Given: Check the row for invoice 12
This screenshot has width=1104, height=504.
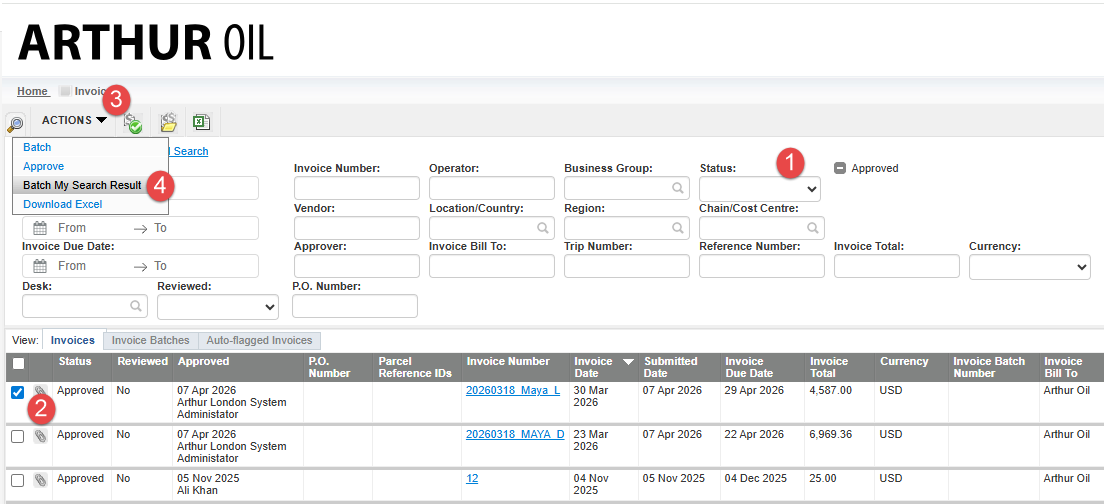Looking at the screenshot, I should [18, 481].
